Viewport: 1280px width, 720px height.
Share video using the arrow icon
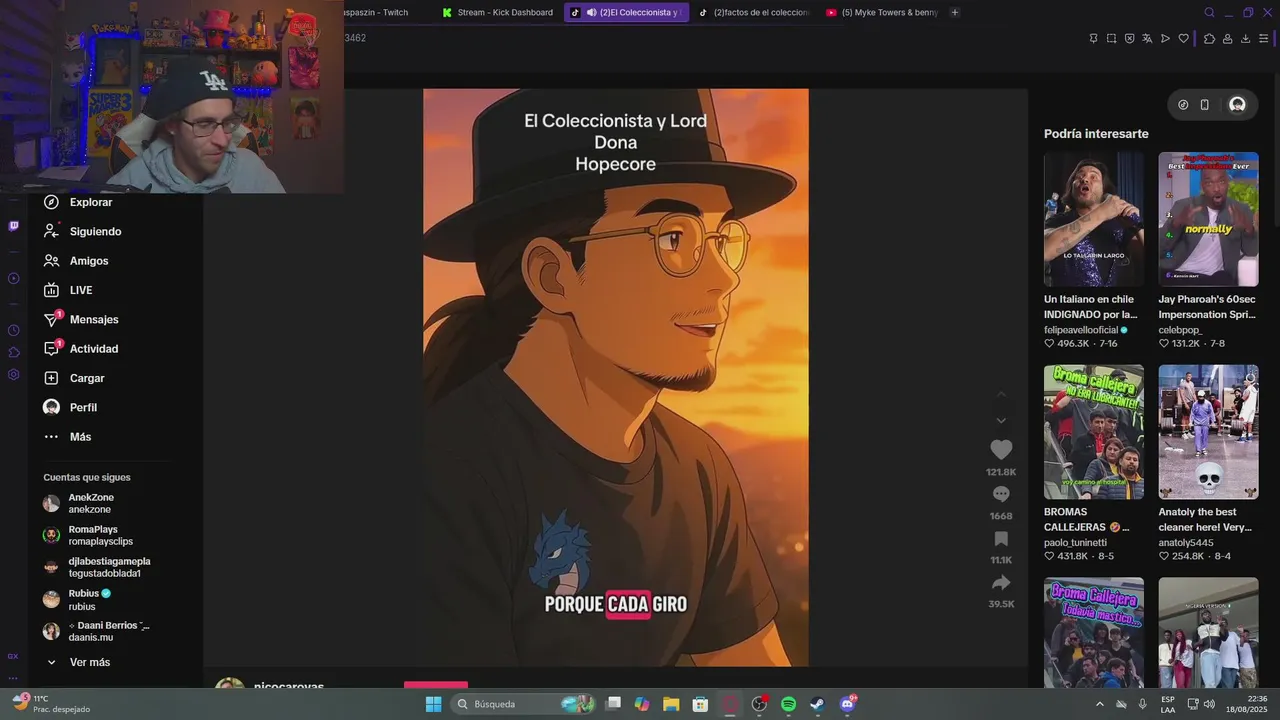[1001, 583]
